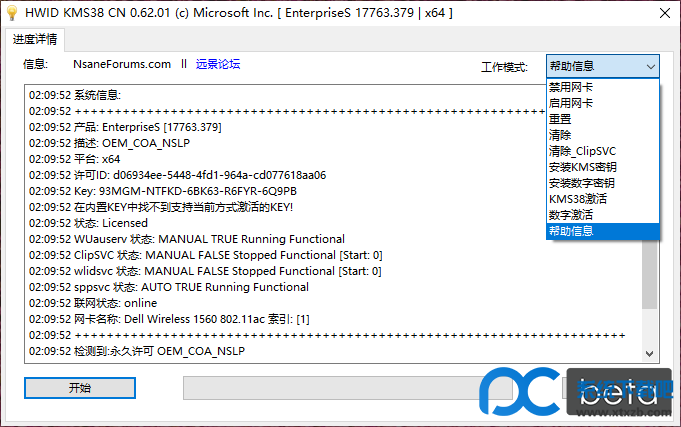681x427 pixels.
Task: Click the log scrollbar down arrow
Action: (x=650, y=353)
